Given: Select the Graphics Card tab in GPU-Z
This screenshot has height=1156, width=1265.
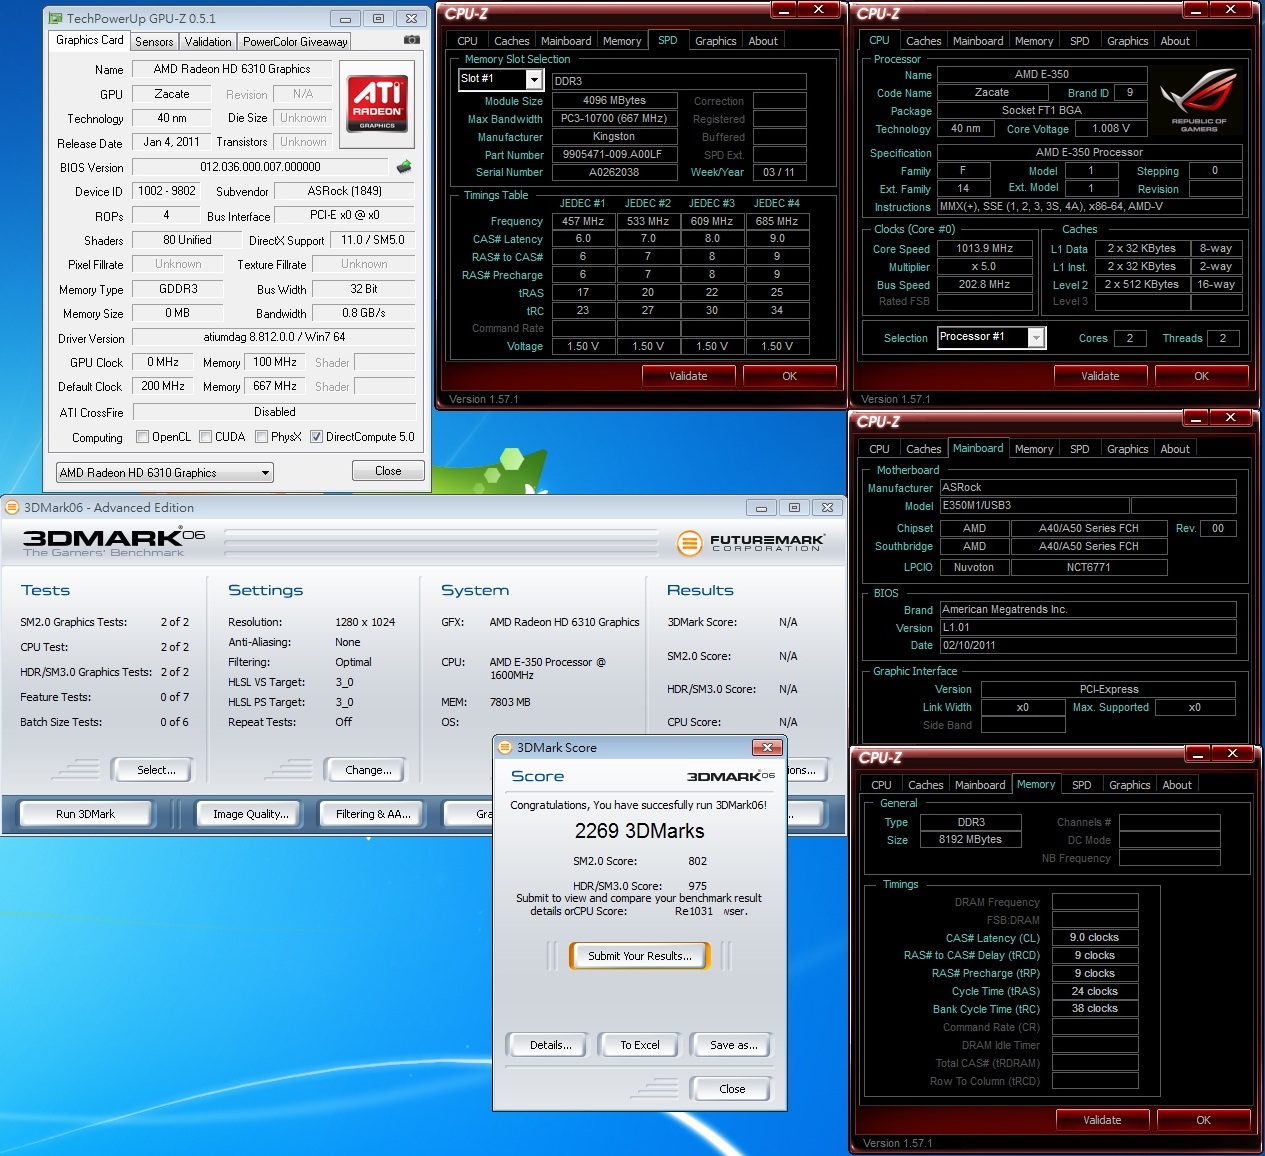Looking at the screenshot, I should [x=90, y=40].
